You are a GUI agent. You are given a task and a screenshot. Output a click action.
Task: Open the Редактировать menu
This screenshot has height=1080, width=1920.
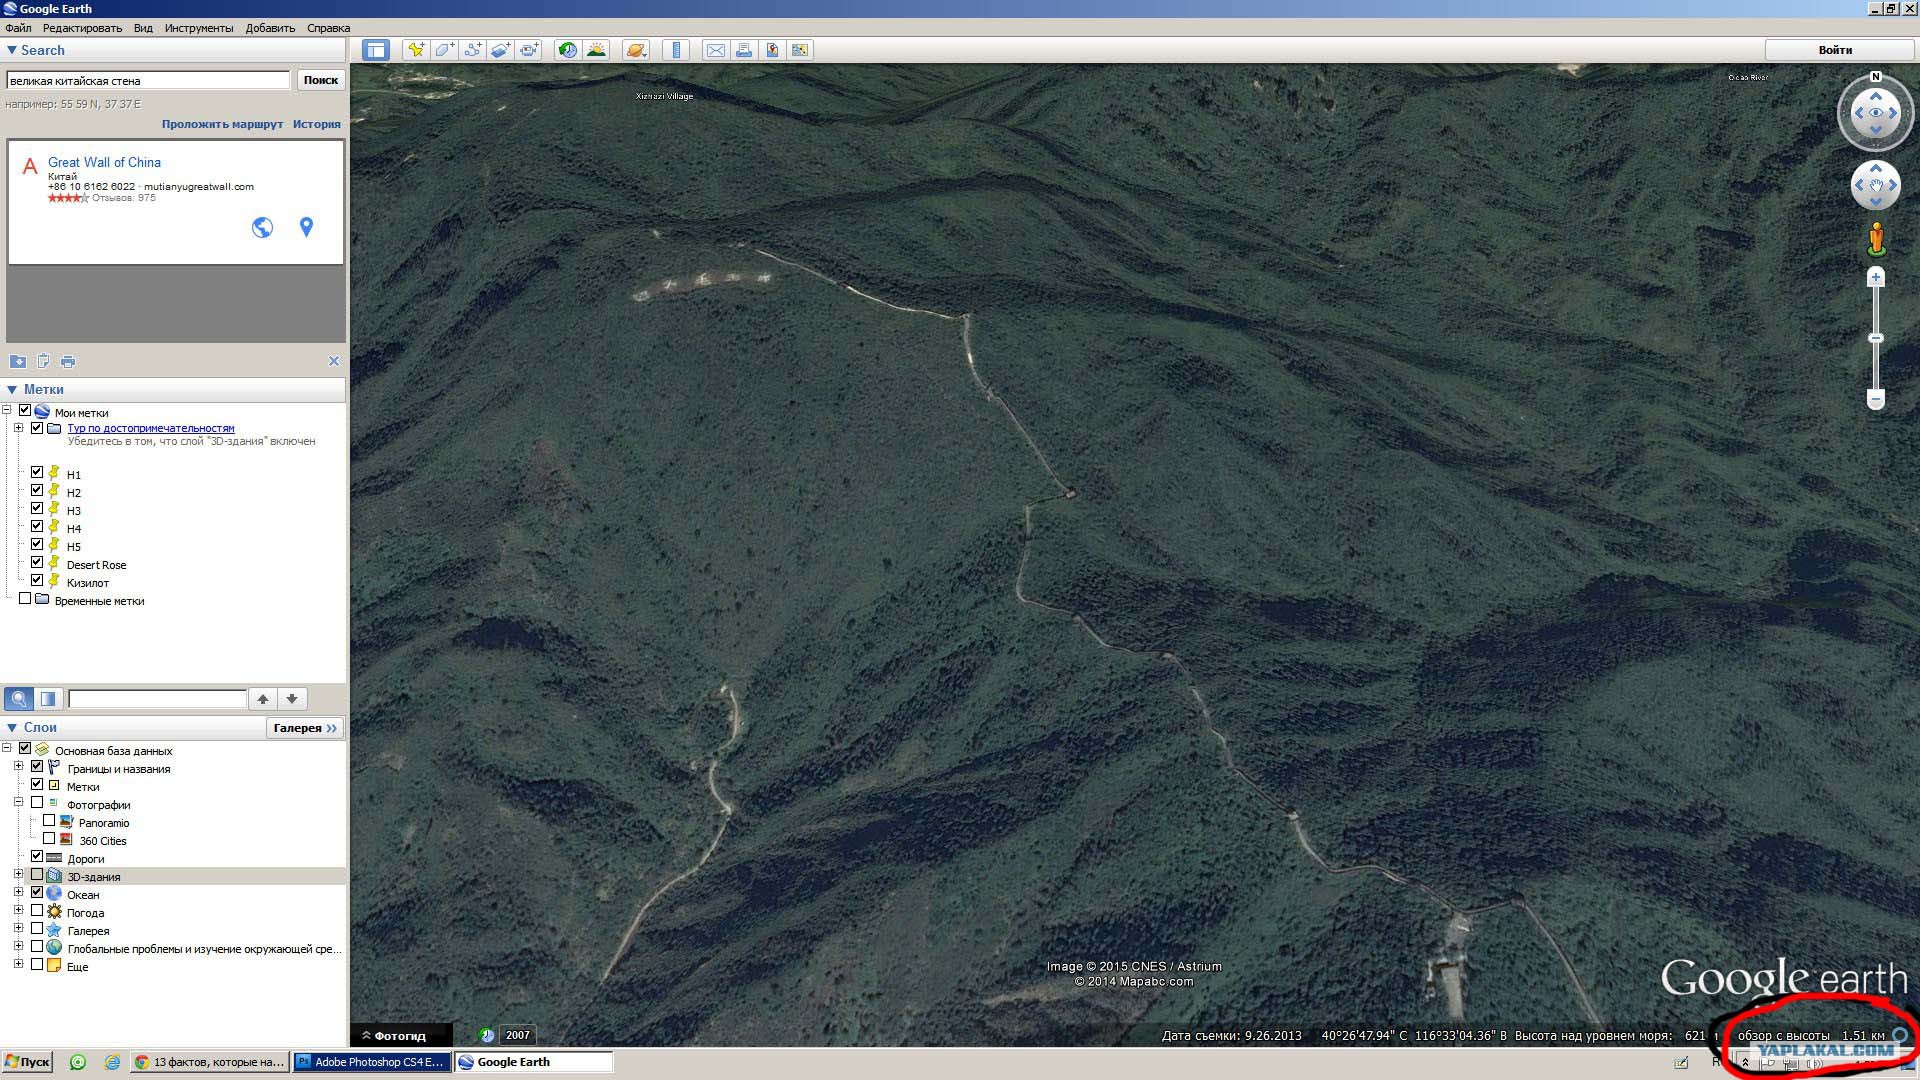click(82, 28)
